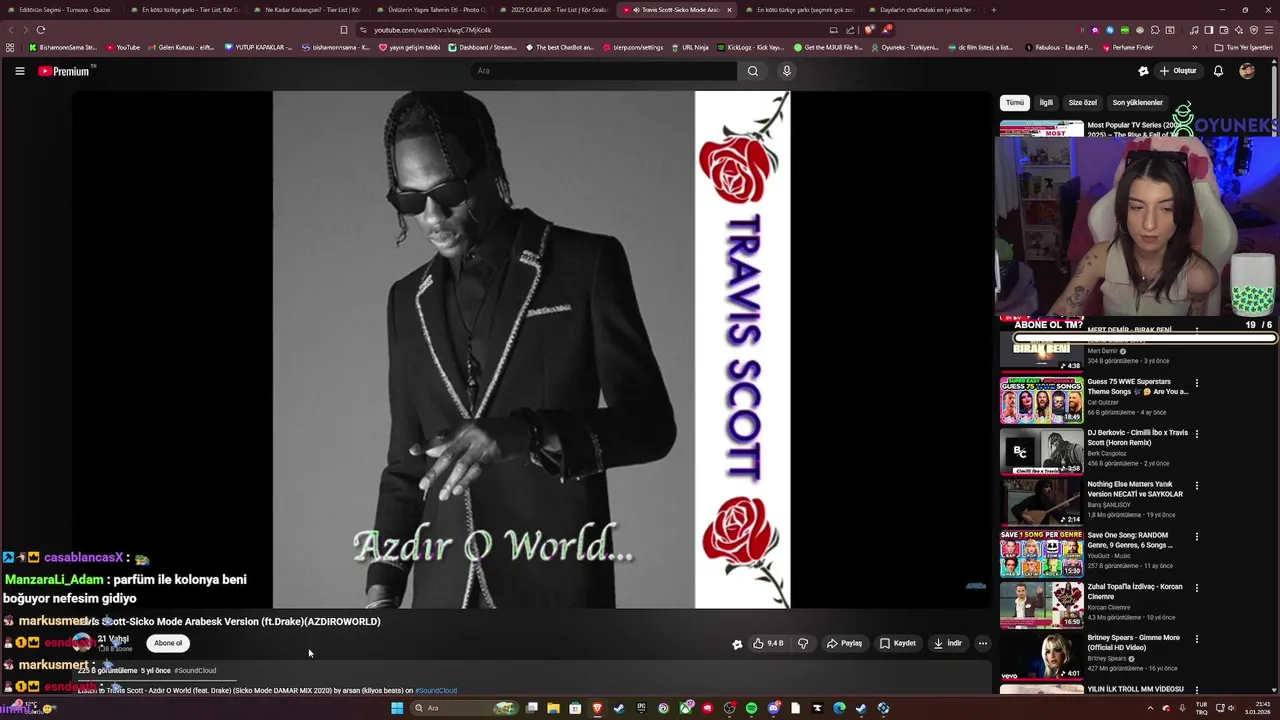Switch to Ne Kadar Kıskançsın browser tab

tap(306, 10)
